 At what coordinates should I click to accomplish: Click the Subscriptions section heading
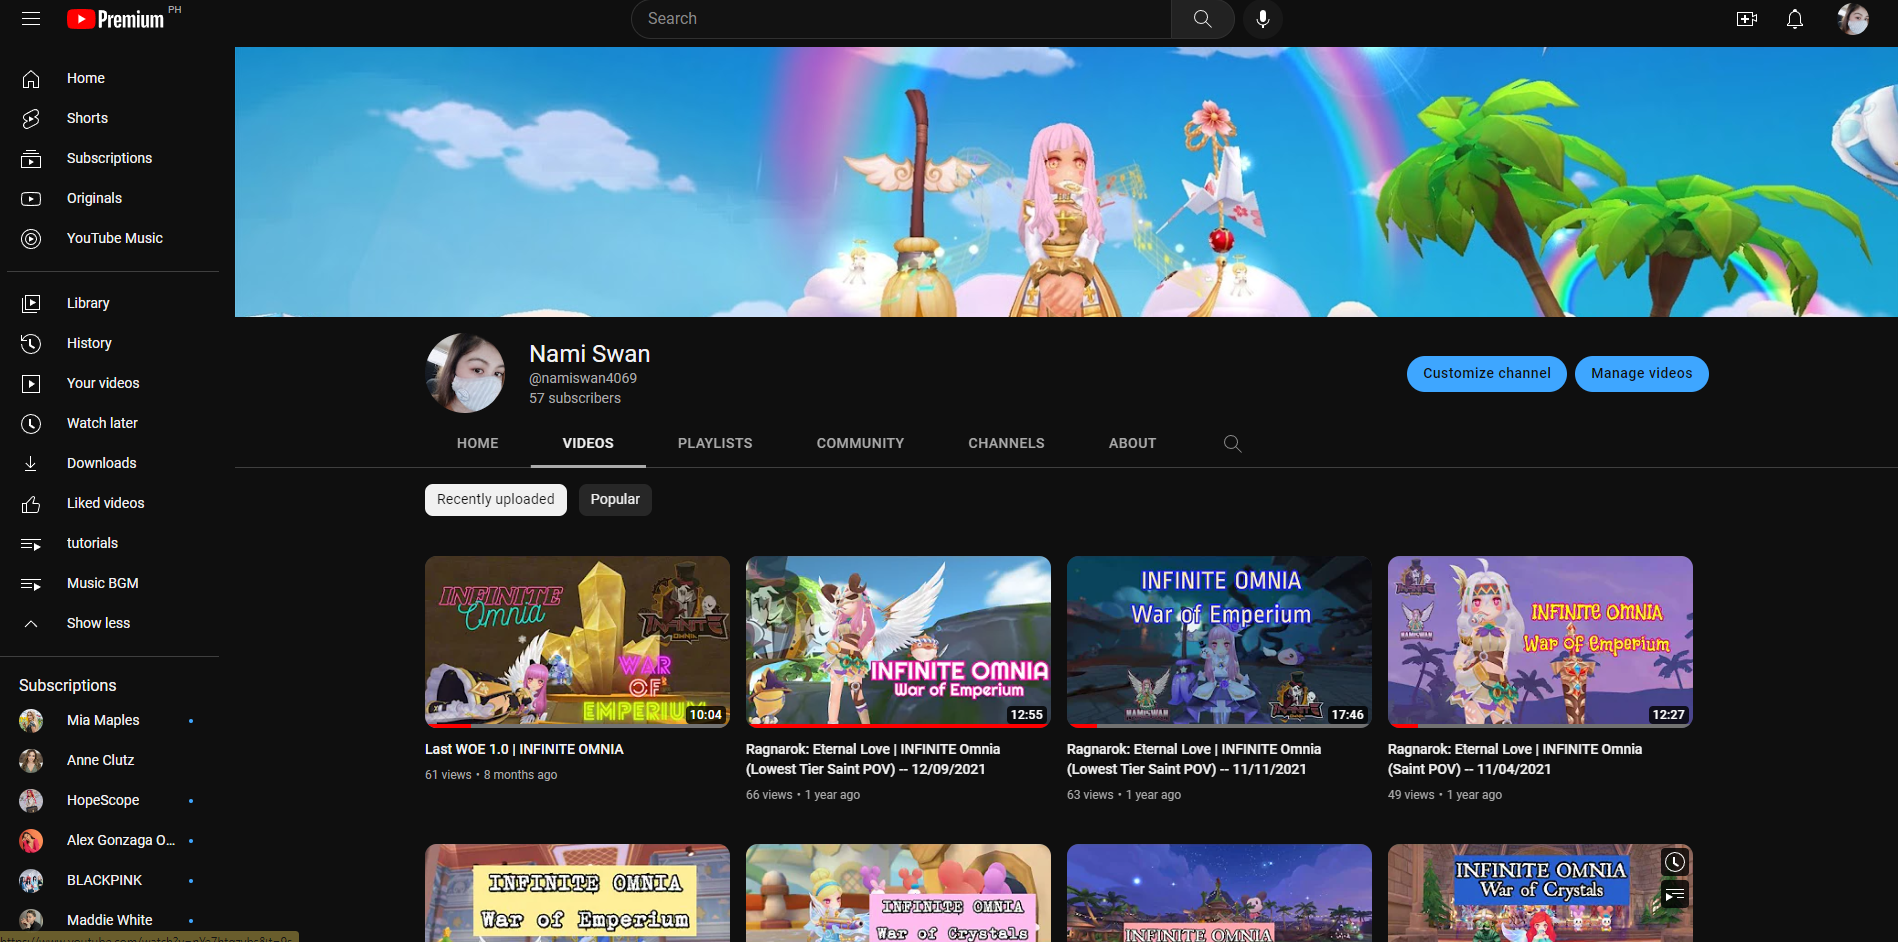tap(68, 685)
